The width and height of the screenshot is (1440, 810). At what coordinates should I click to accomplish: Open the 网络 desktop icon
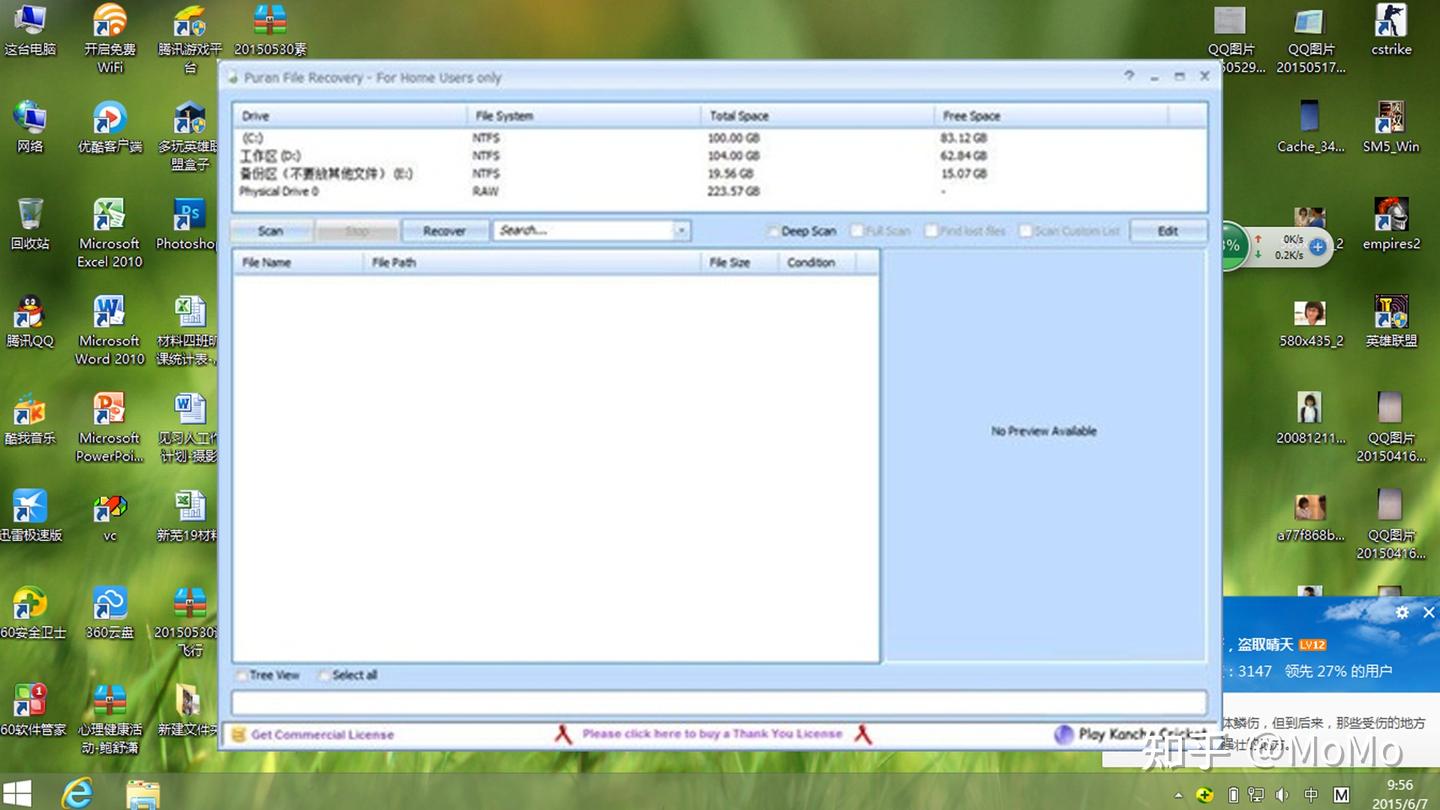pos(30,127)
